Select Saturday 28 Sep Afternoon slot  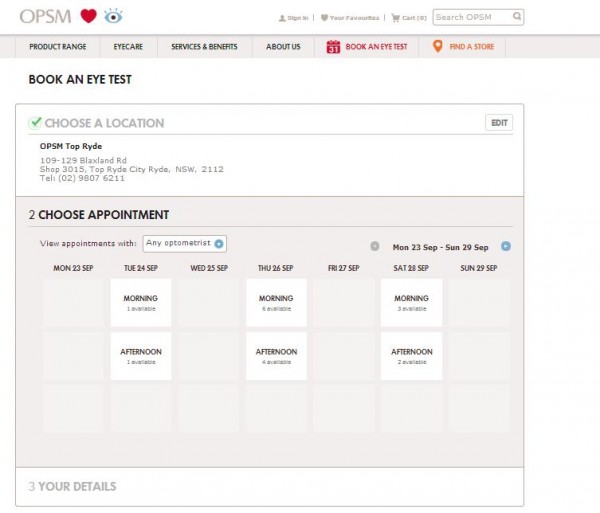click(x=411, y=356)
